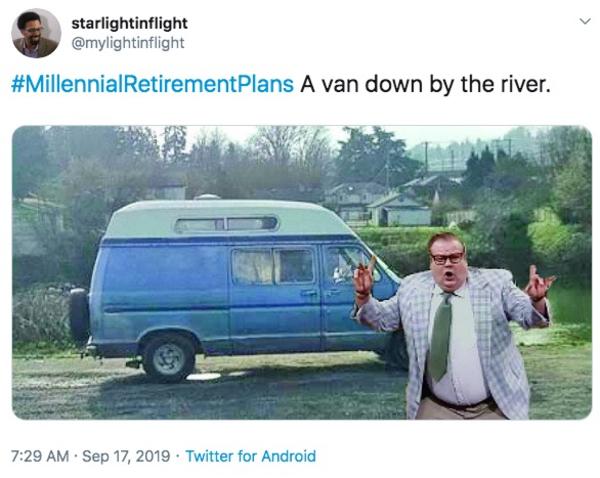The image size is (600, 478).
Task: Click the man's black glasses in photo
Action: tap(447, 258)
